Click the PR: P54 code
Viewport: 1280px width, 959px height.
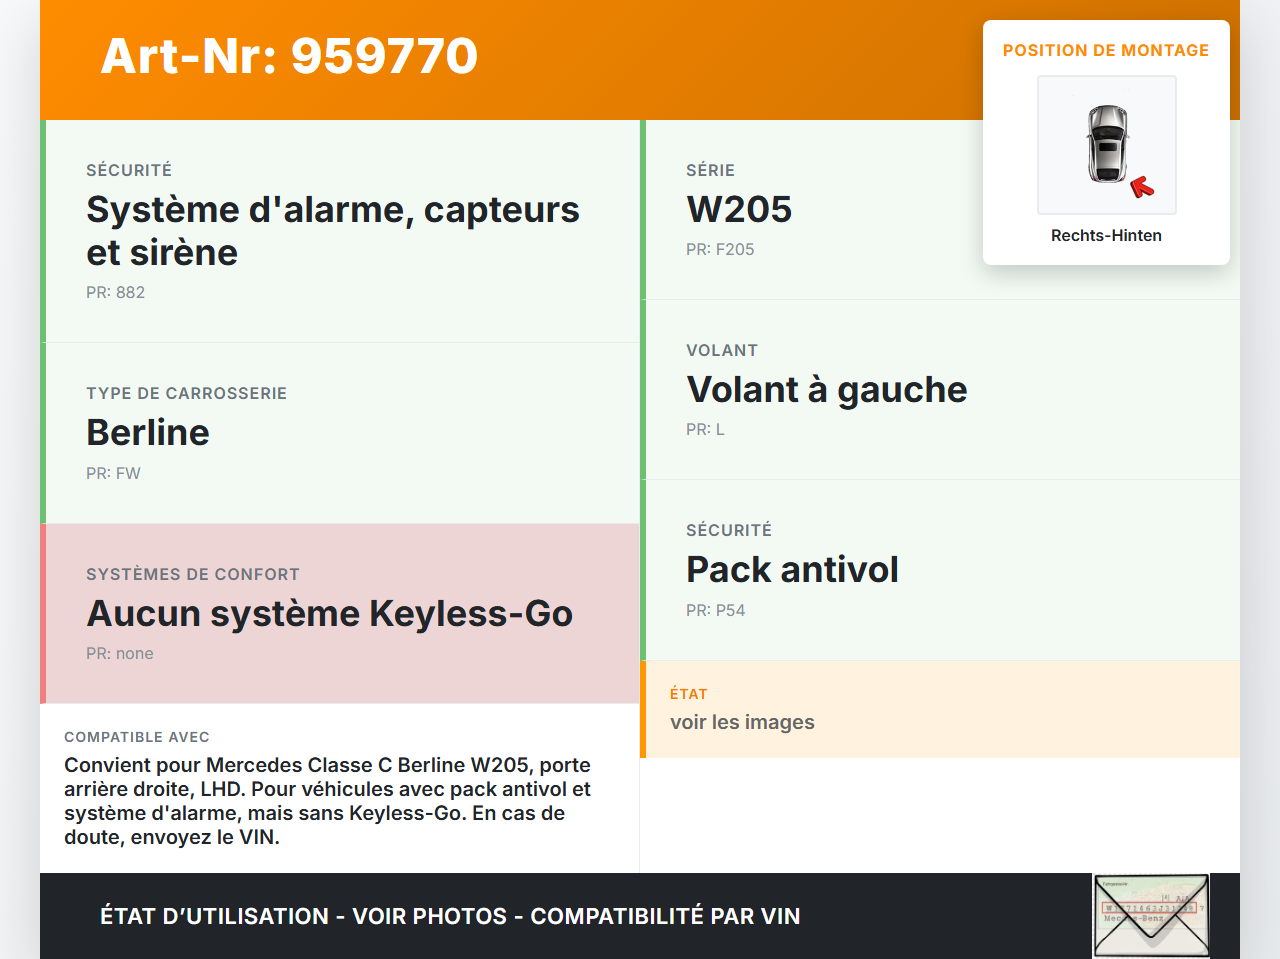click(x=715, y=610)
